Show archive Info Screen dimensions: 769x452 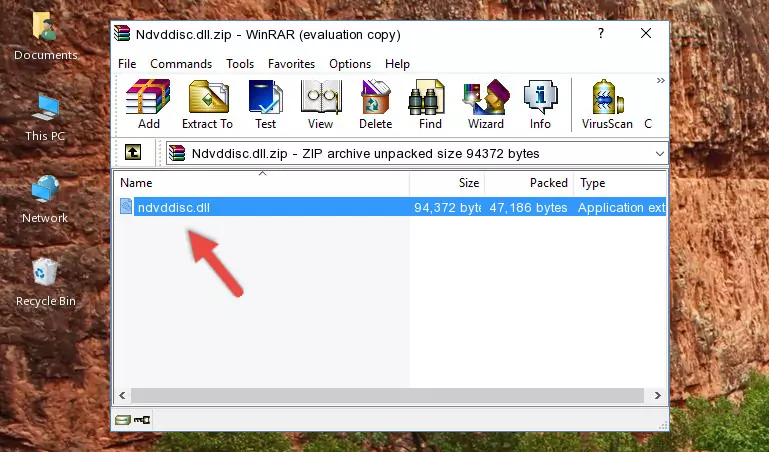[x=540, y=104]
